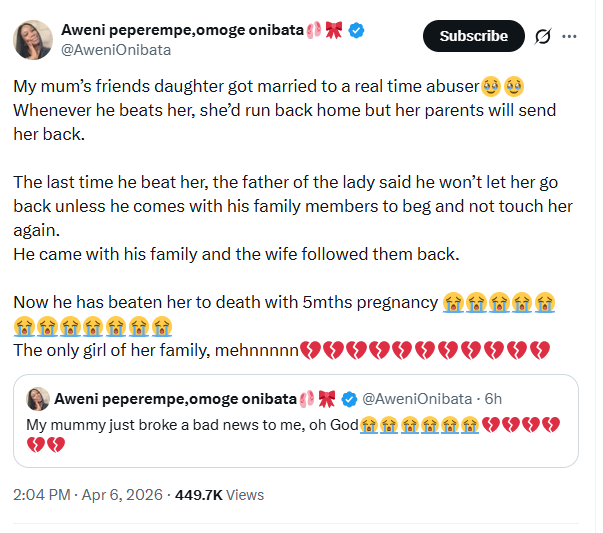
Task: Click the quoted tweet's 6h timestamp
Action: click(492, 399)
